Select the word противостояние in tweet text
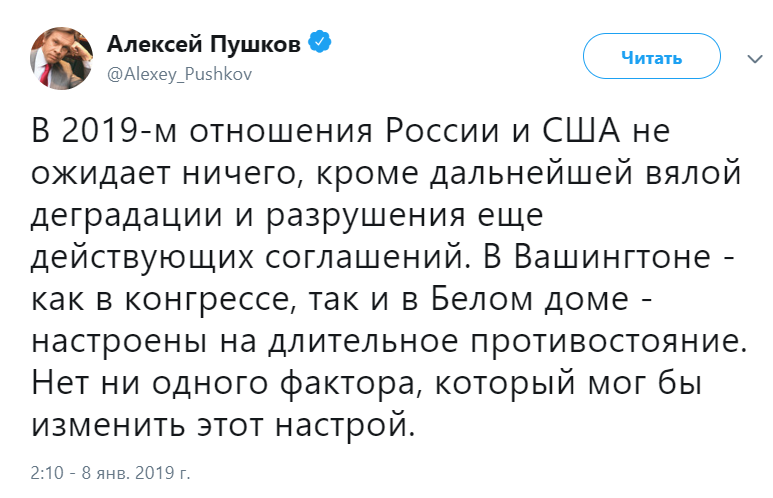 (x=604, y=341)
